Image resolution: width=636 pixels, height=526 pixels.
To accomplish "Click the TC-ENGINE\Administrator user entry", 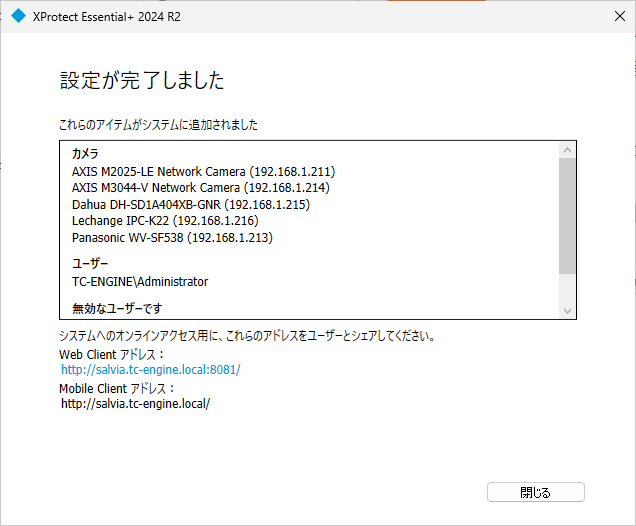I will [x=140, y=281].
